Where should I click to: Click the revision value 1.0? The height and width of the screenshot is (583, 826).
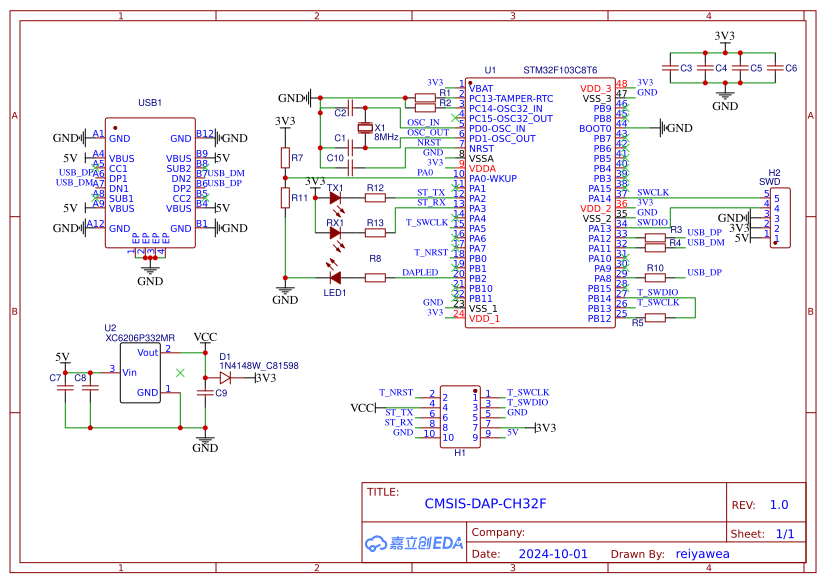[x=779, y=505]
